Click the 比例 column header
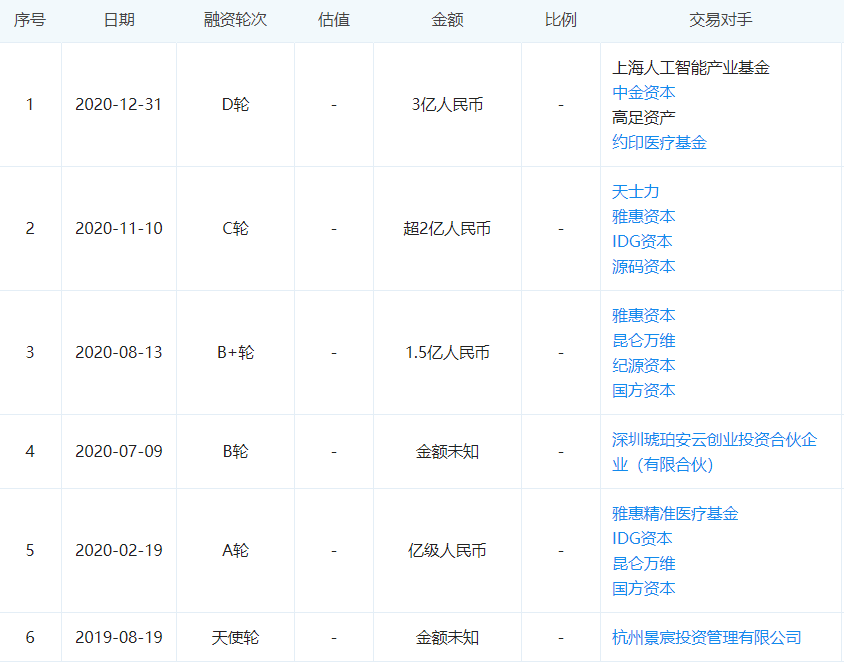Viewport: 844px width, 666px height. point(560,20)
